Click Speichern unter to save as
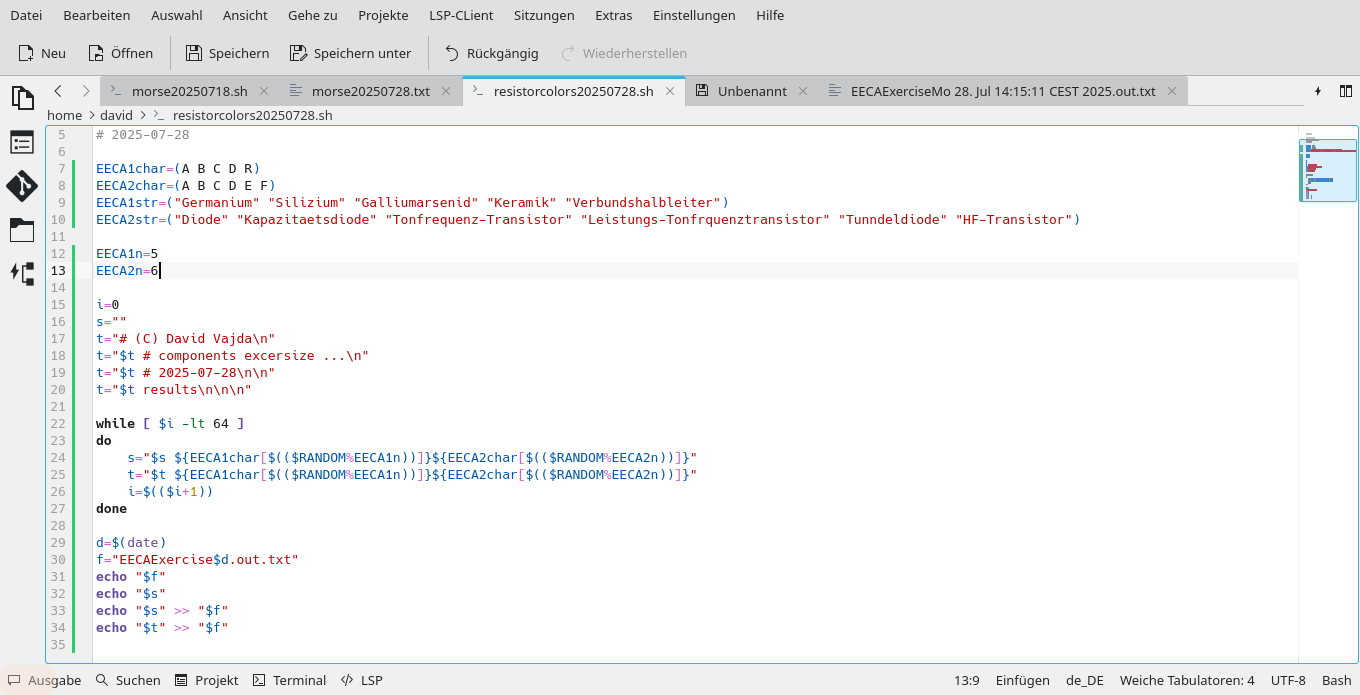The image size is (1360, 695). (350, 53)
